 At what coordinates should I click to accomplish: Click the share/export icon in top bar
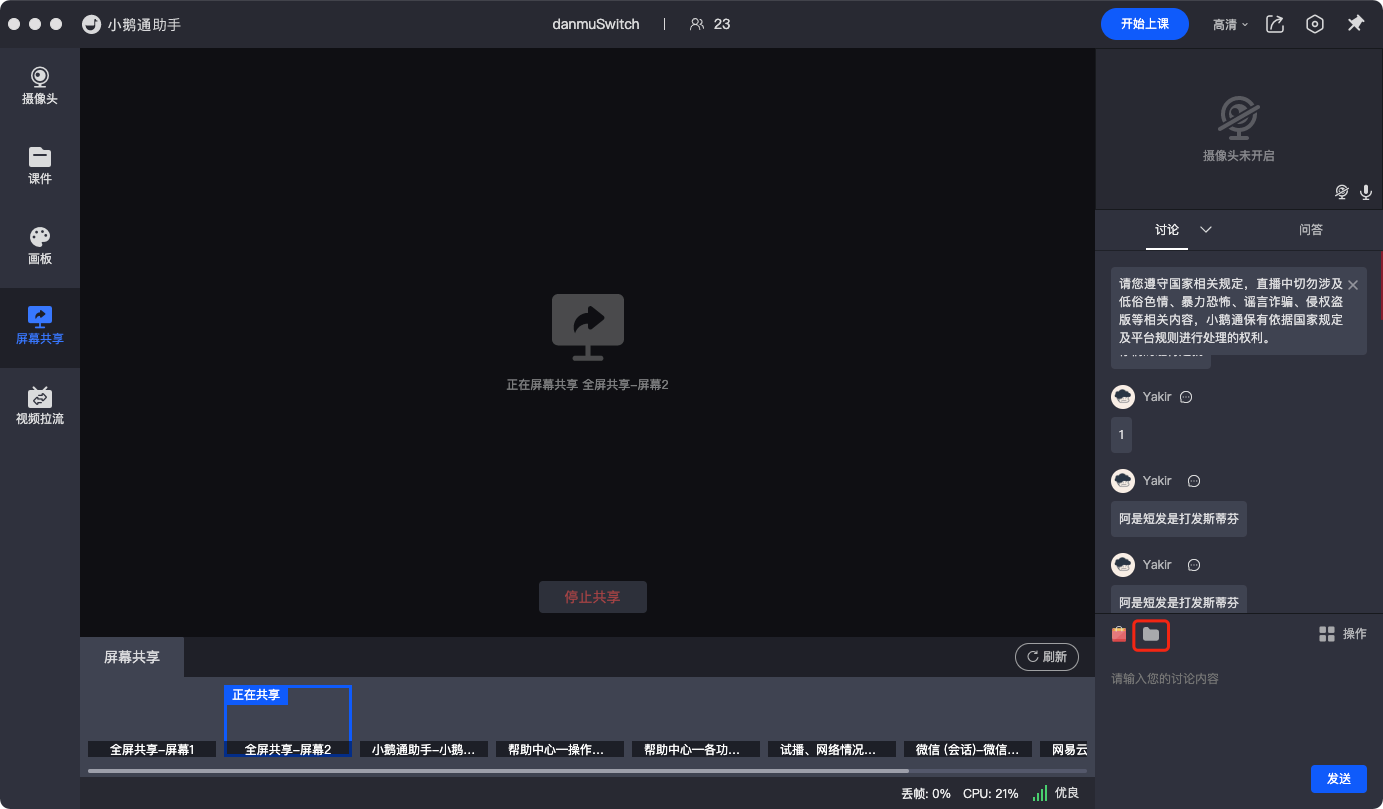coord(1275,24)
